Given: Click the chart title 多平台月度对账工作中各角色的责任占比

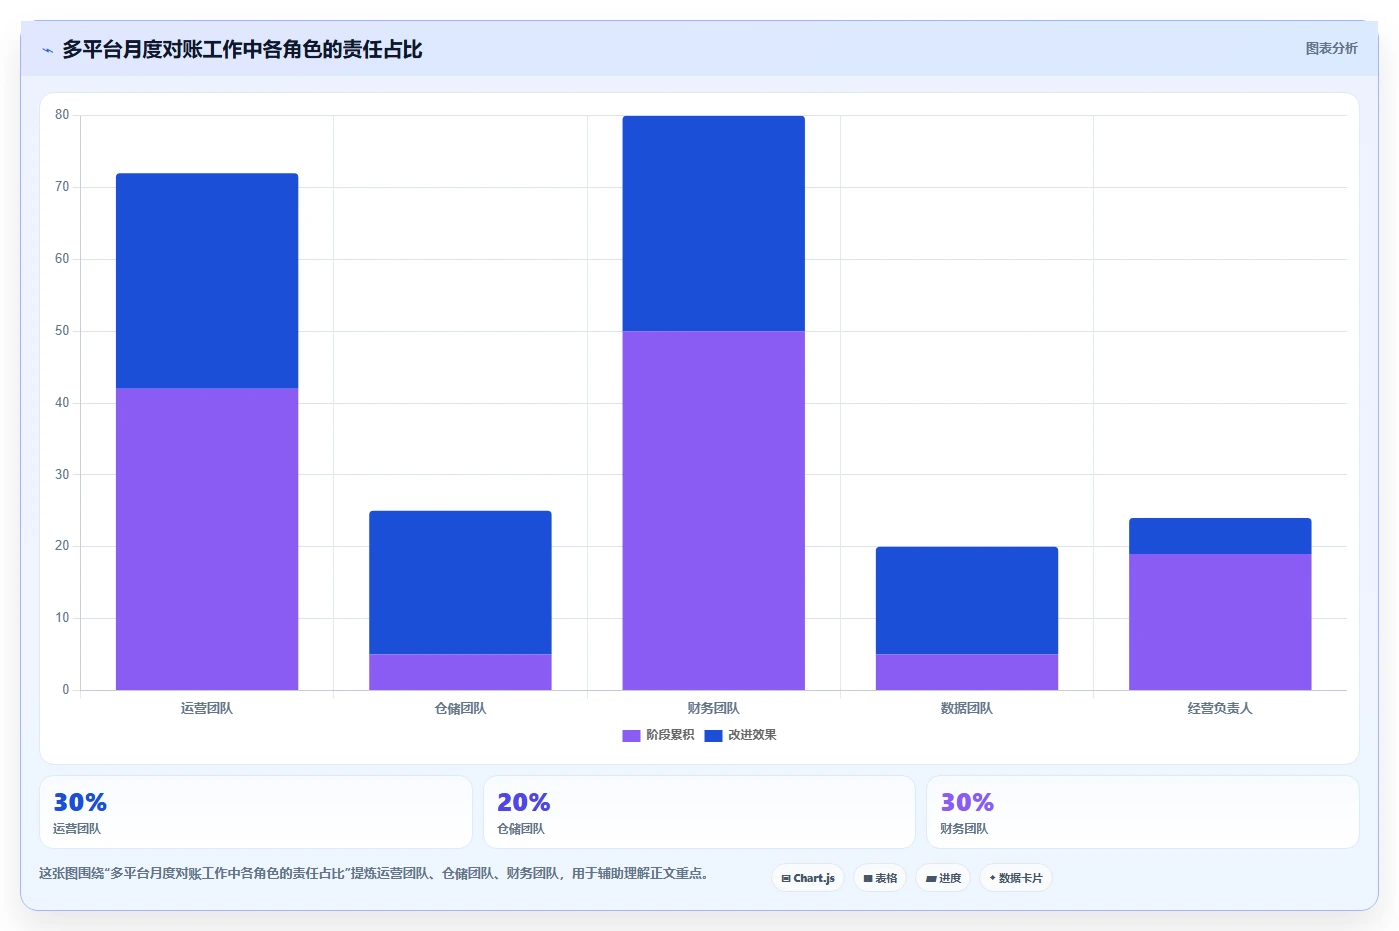Looking at the screenshot, I should click(242, 50).
